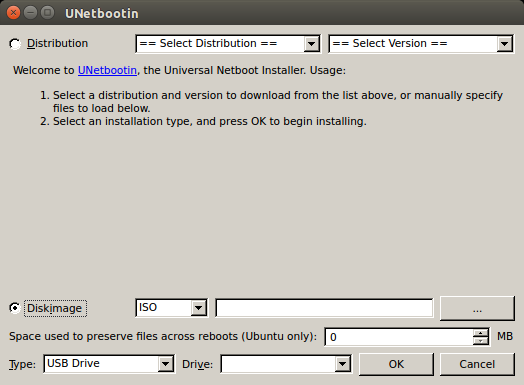Image resolution: width=524 pixels, height=385 pixels.
Task: Decrease persistent space with down arrow
Action: (x=481, y=341)
